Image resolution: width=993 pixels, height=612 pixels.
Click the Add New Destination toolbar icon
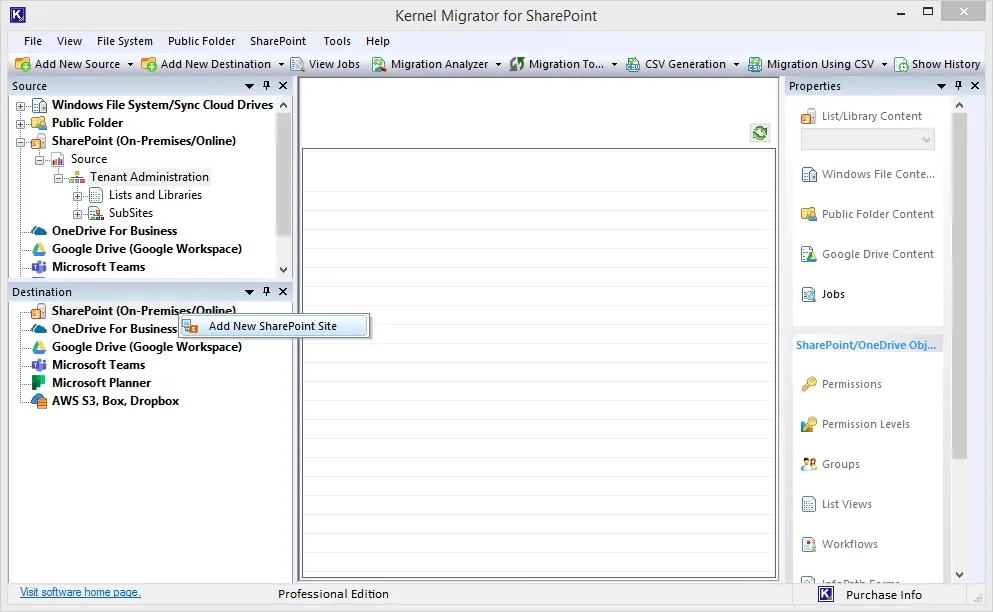149,64
